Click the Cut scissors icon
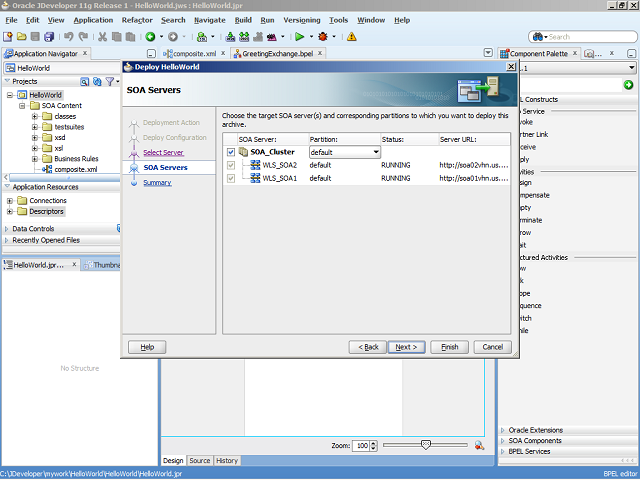640x480 pixels. (x=102, y=37)
